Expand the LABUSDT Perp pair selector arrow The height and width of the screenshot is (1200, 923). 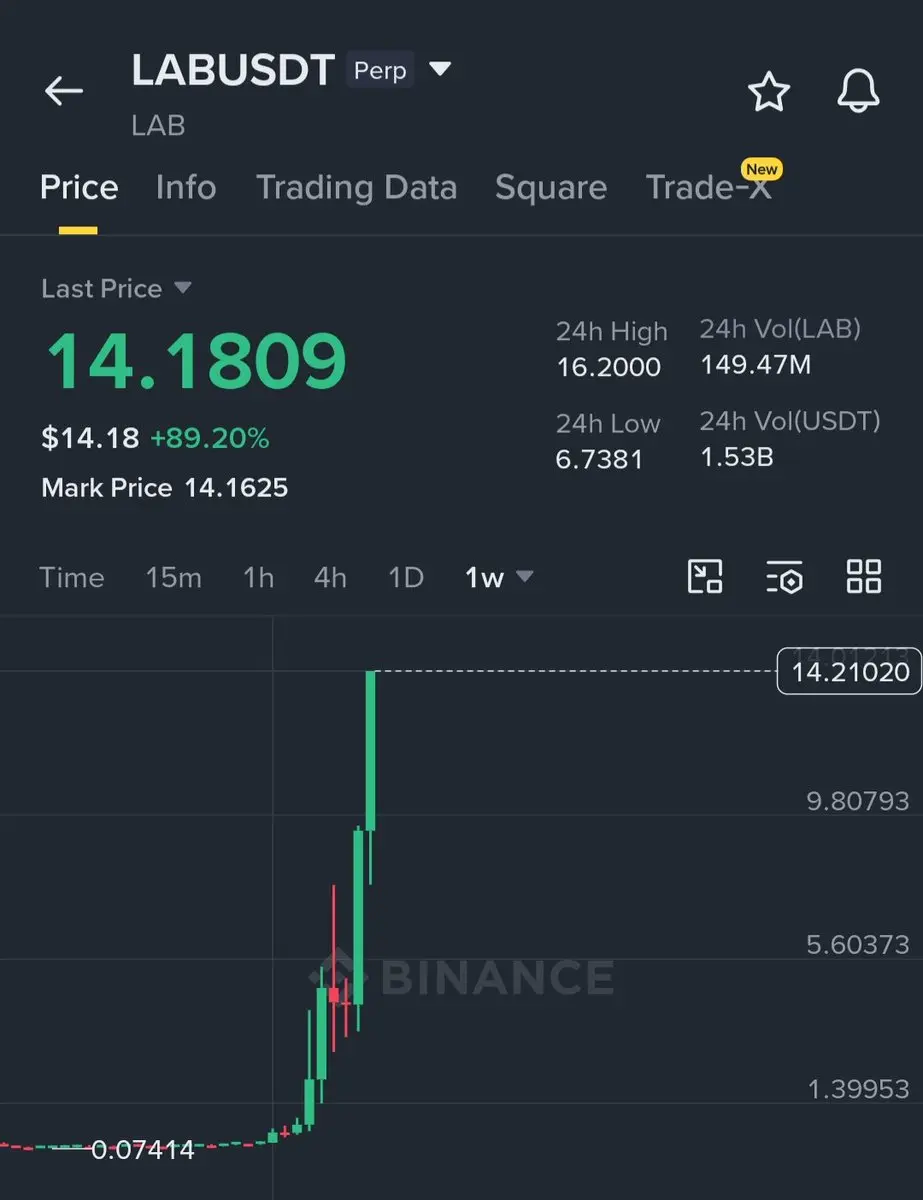(x=440, y=70)
